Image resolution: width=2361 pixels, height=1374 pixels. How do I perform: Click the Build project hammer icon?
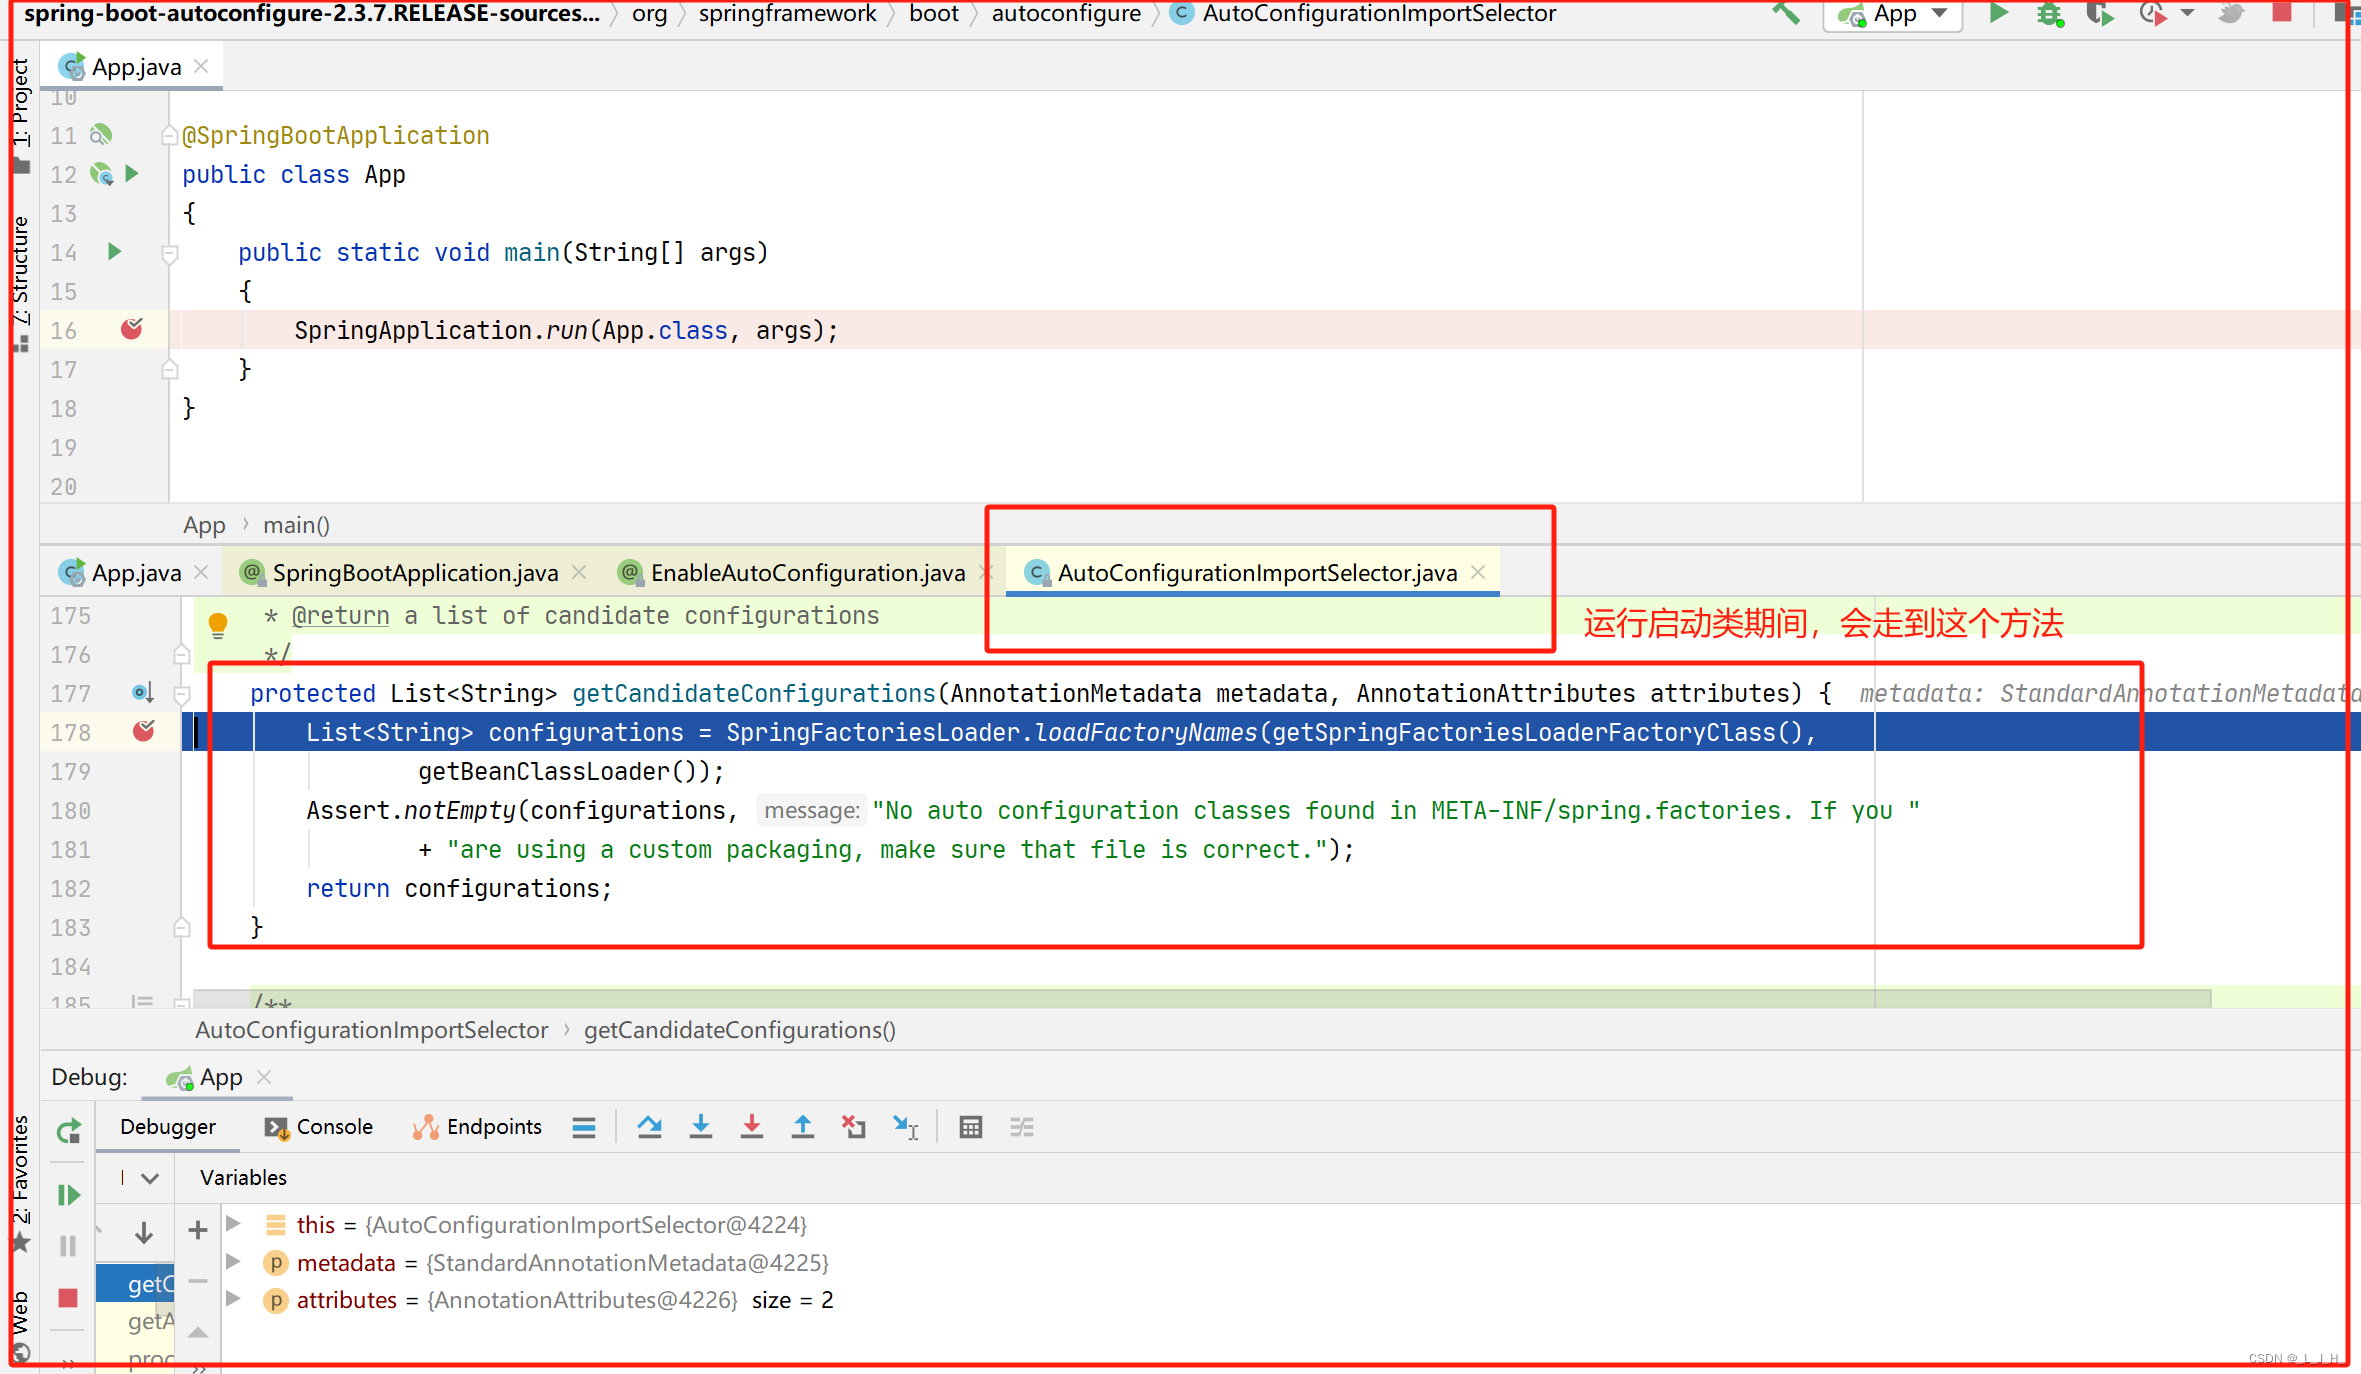point(1786,14)
